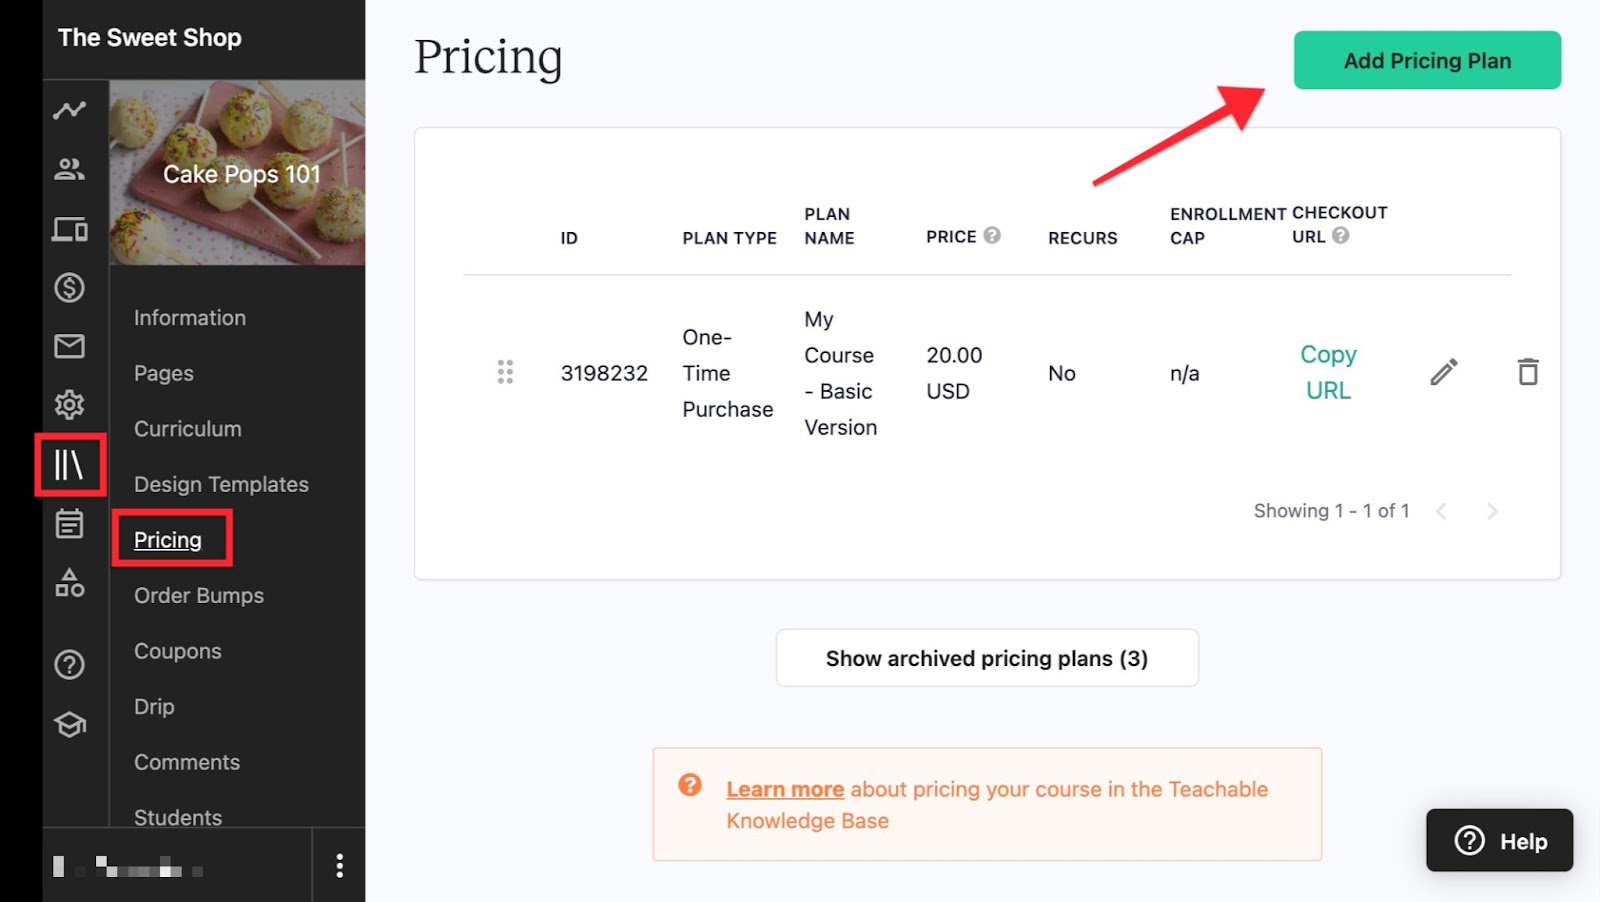Image resolution: width=1600 pixels, height=902 pixels.
Task: Select Curriculum in course menu
Action: (188, 429)
